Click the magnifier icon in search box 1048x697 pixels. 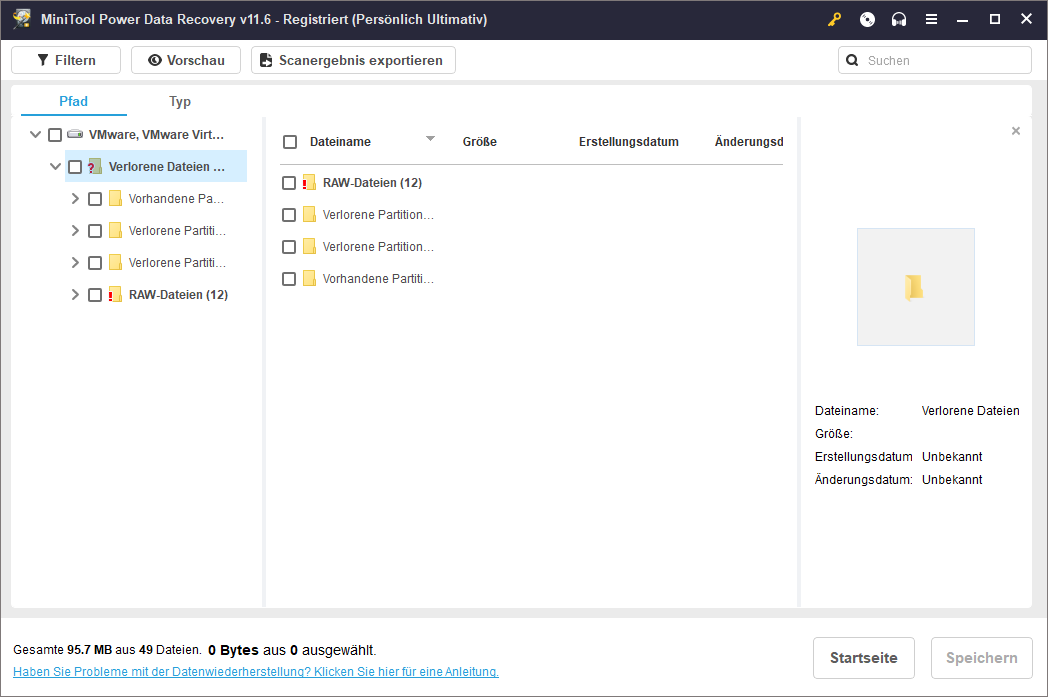tap(852, 60)
